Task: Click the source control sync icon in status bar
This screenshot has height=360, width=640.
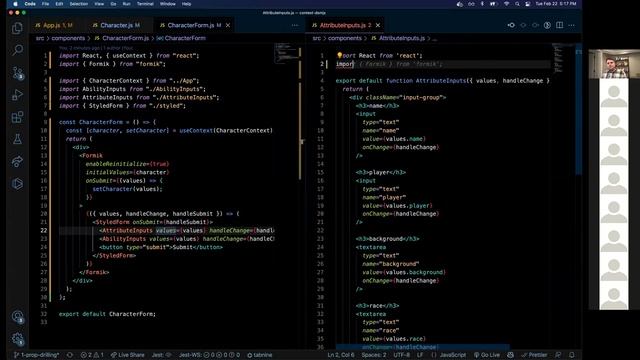Action: click(x=70, y=355)
